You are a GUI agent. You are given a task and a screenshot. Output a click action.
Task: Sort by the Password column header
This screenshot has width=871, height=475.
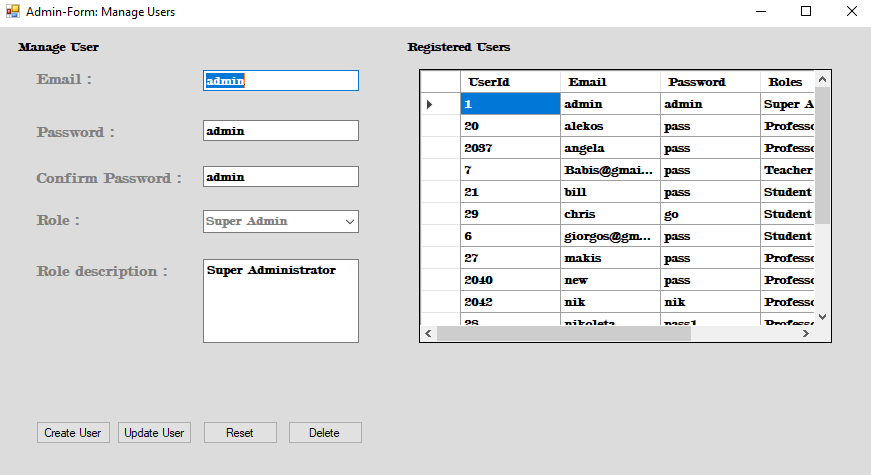(710, 82)
